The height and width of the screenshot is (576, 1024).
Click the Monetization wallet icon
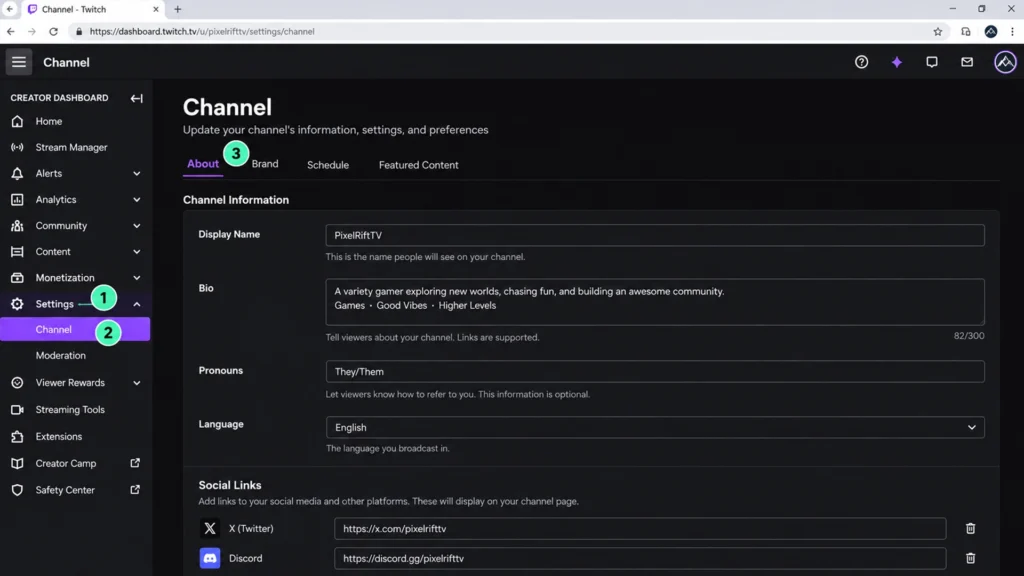click(17, 278)
